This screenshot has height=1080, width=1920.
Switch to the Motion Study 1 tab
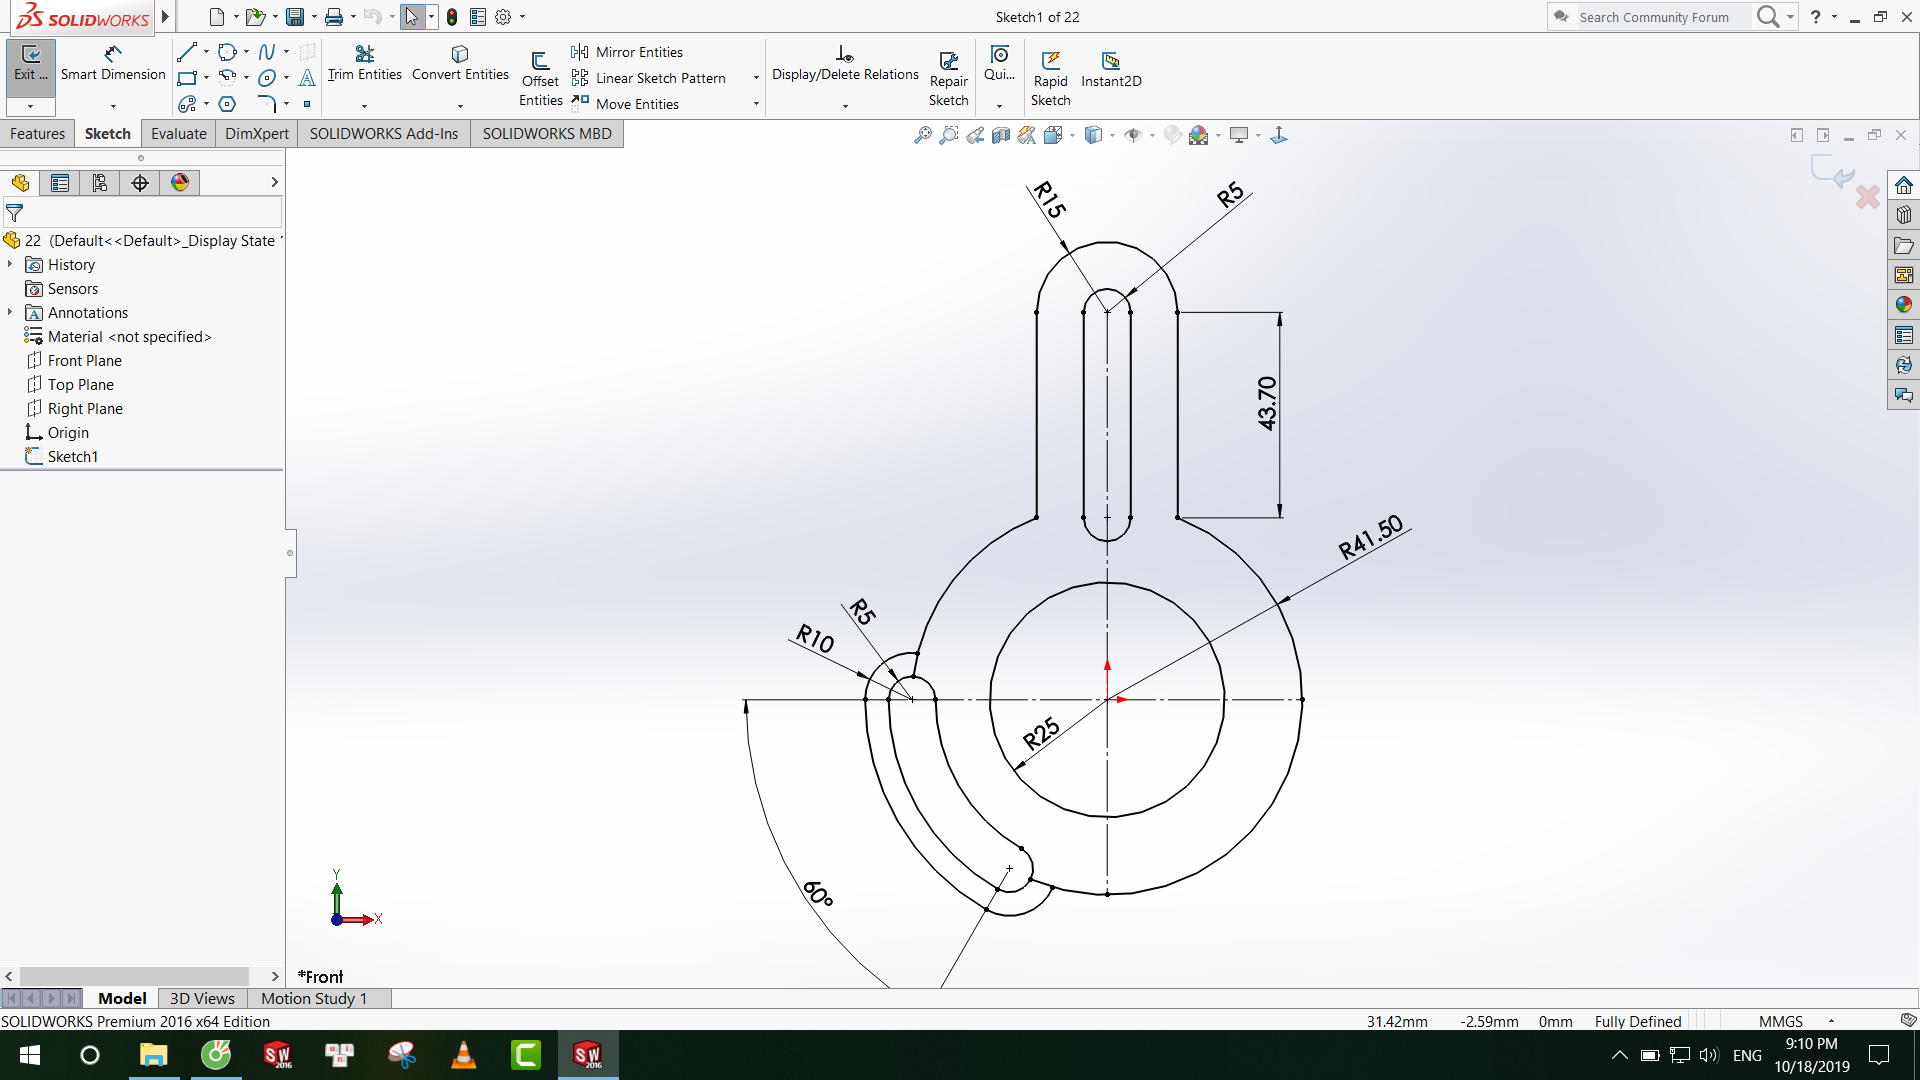coord(314,998)
